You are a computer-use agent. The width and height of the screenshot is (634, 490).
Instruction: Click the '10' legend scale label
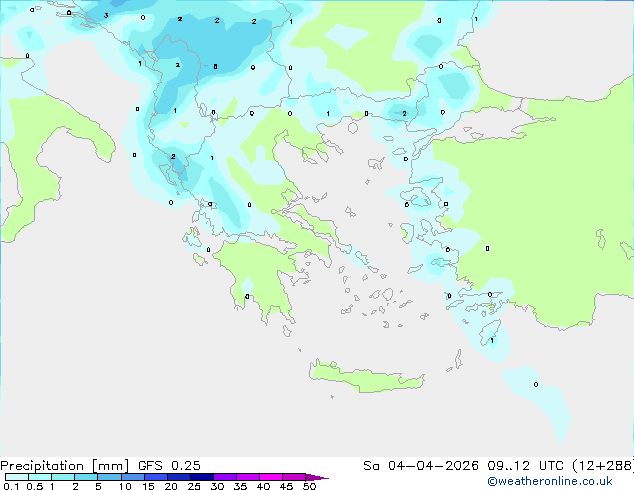coord(125,486)
